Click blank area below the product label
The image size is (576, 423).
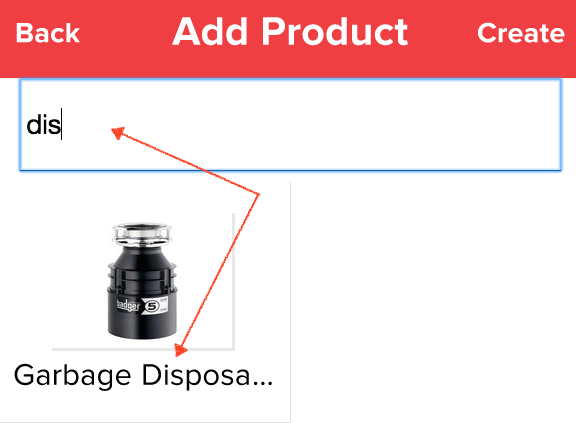click(144, 407)
